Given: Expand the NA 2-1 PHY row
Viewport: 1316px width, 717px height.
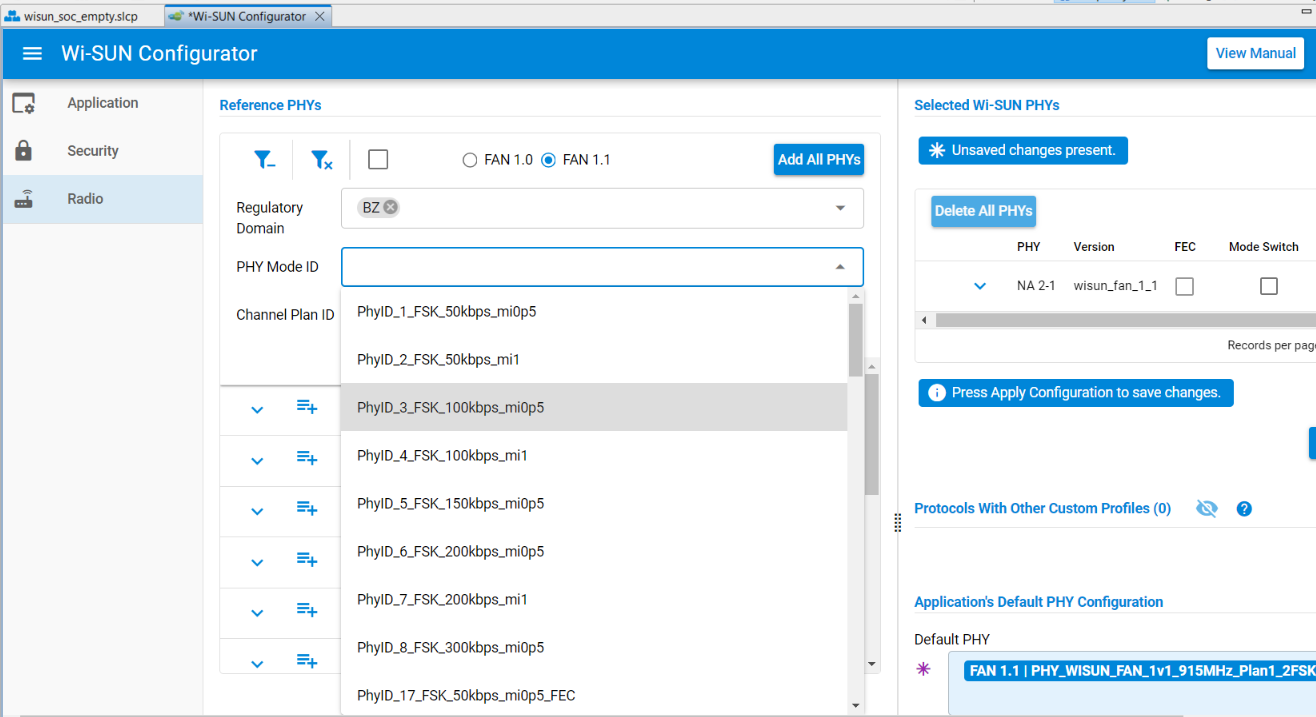Looking at the screenshot, I should pyautogui.click(x=980, y=286).
